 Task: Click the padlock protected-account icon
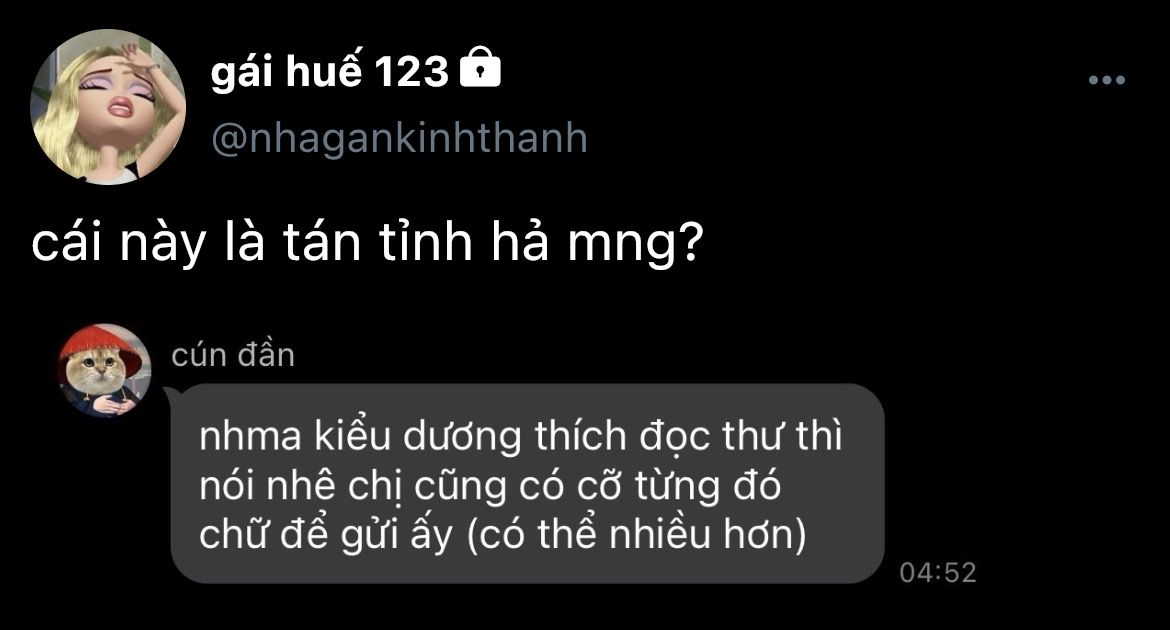pos(480,67)
